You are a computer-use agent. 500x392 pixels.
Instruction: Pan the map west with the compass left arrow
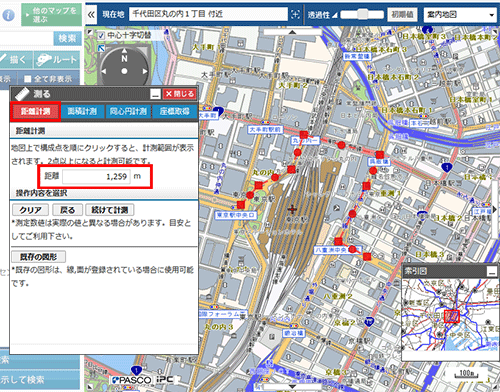coord(104,71)
